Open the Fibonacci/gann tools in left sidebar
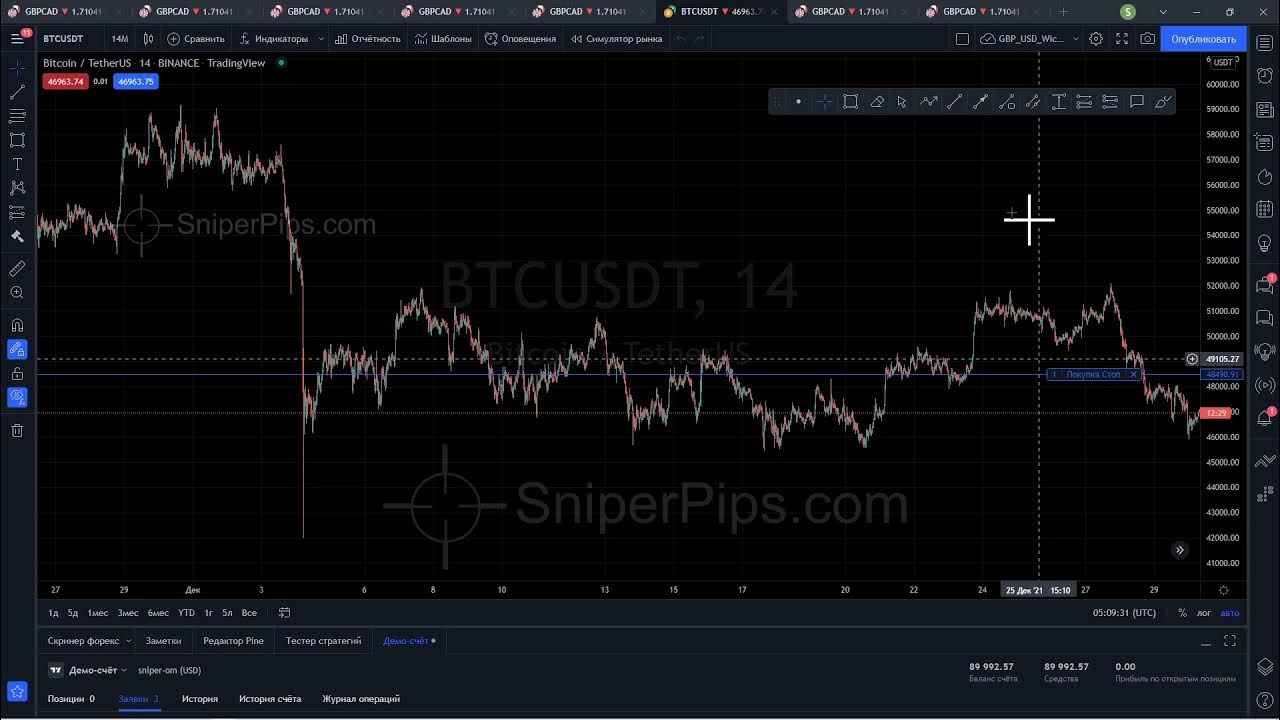The width and height of the screenshot is (1280, 720). click(x=17, y=116)
